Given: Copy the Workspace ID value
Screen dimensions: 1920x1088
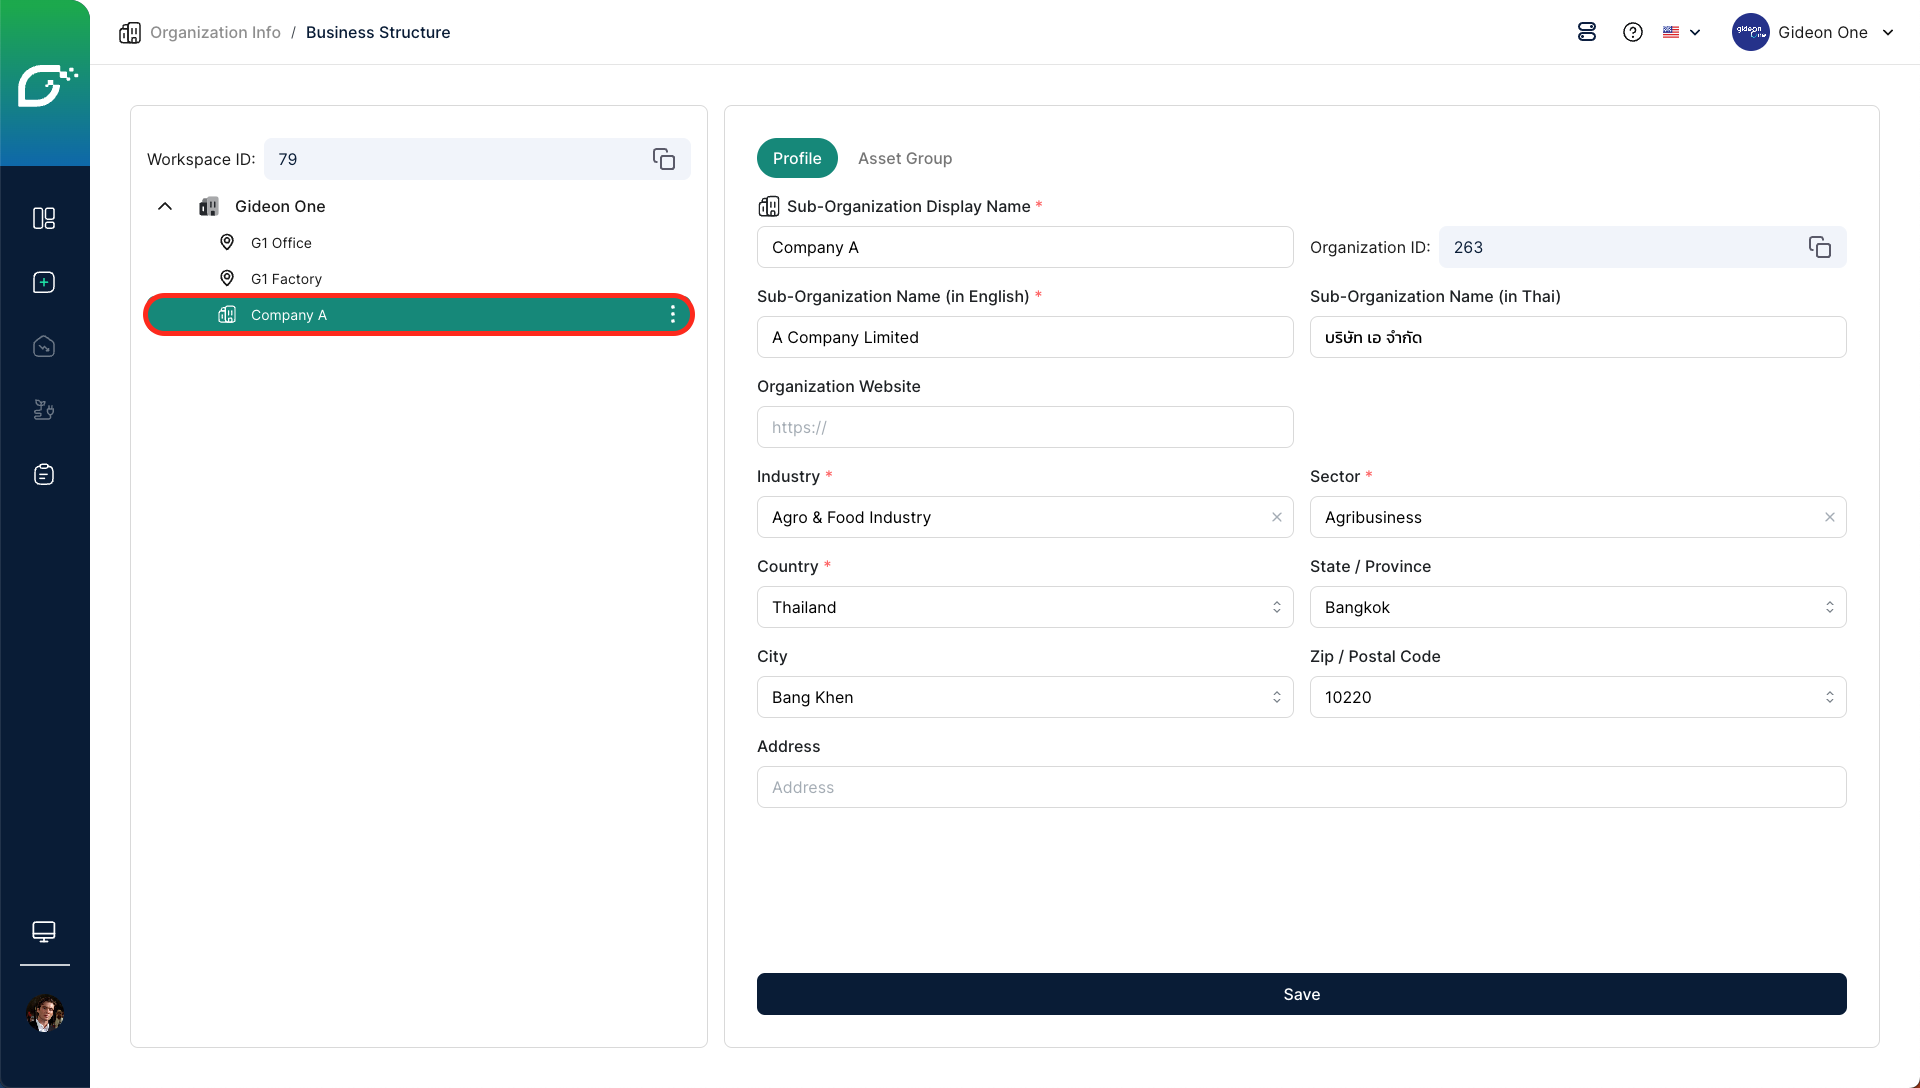Looking at the screenshot, I should [x=664, y=159].
